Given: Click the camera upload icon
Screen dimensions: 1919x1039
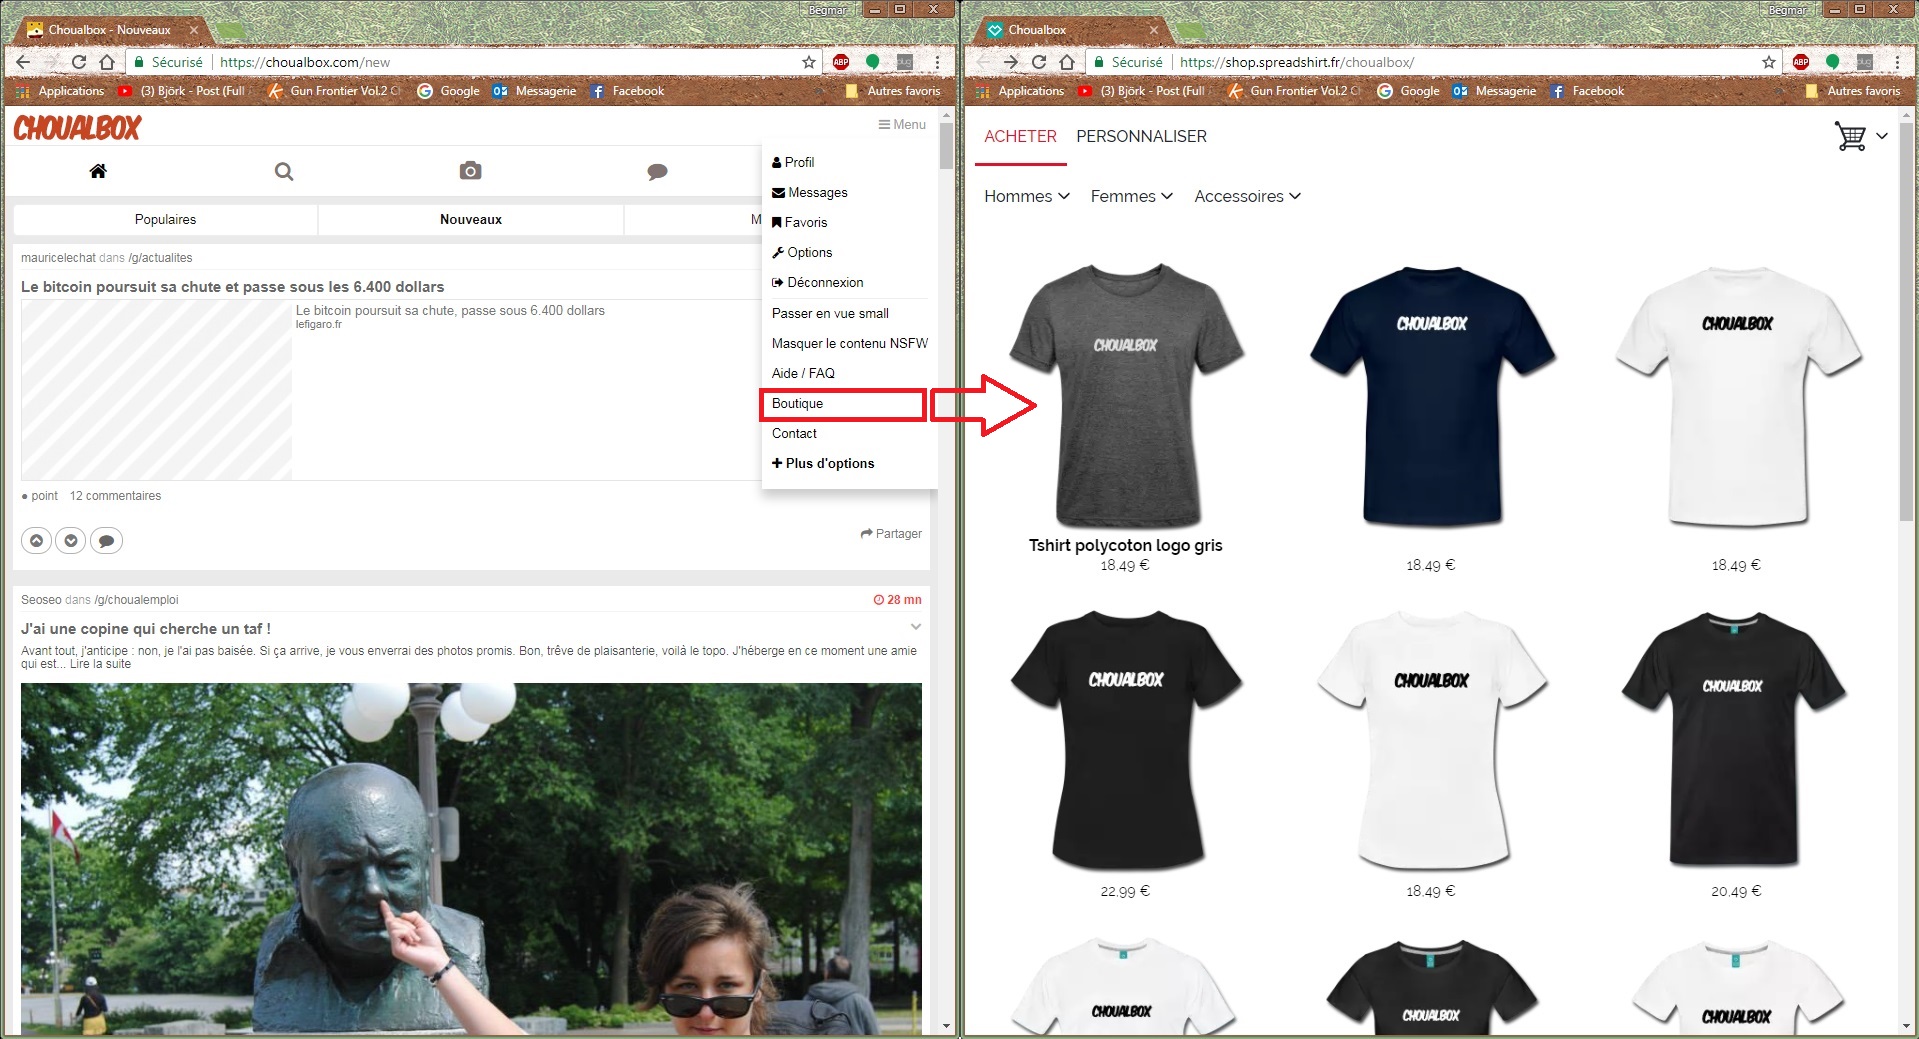Looking at the screenshot, I should (x=470, y=171).
